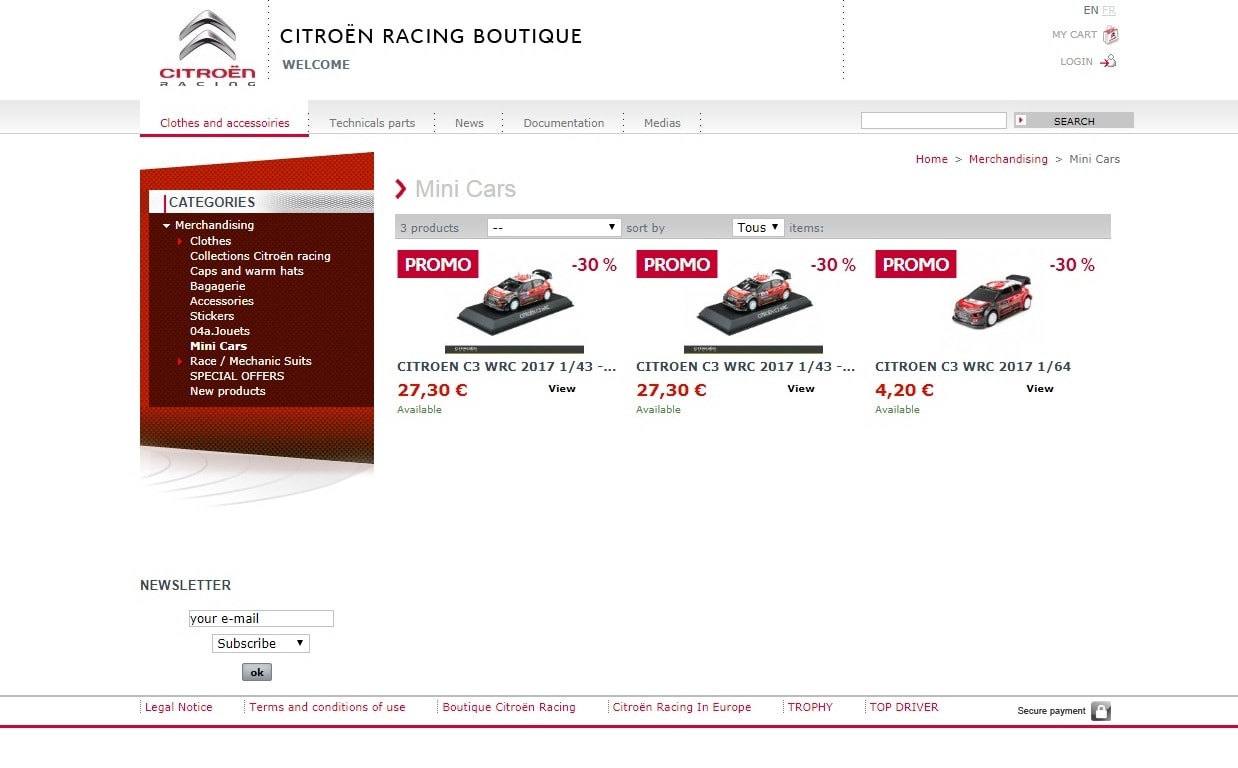The image size is (1238, 768).
Task: Go to Home breadcrumb
Action: (x=931, y=159)
